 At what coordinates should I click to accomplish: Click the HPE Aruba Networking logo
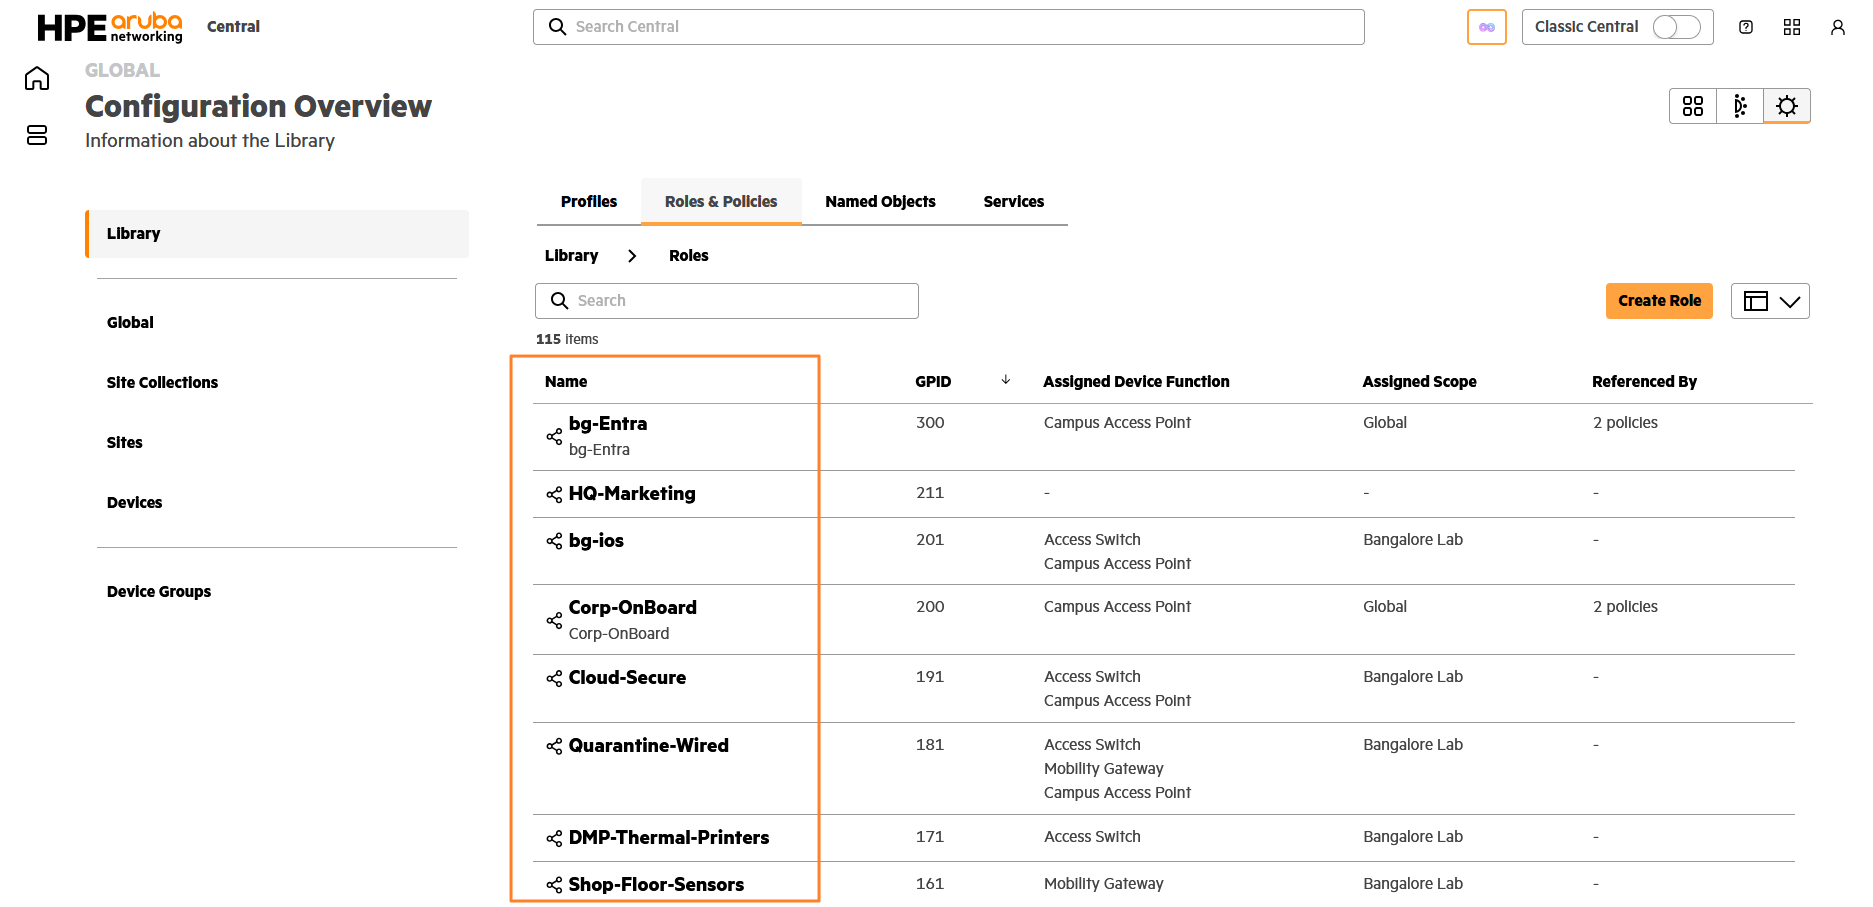click(x=110, y=27)
